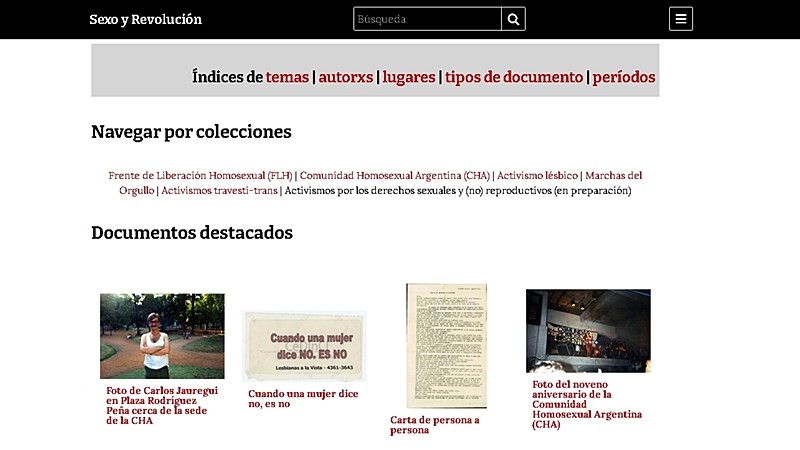Browse the Activismos travesti-trans collection
The image size is (800, 450).
click(x=219, y=190)
